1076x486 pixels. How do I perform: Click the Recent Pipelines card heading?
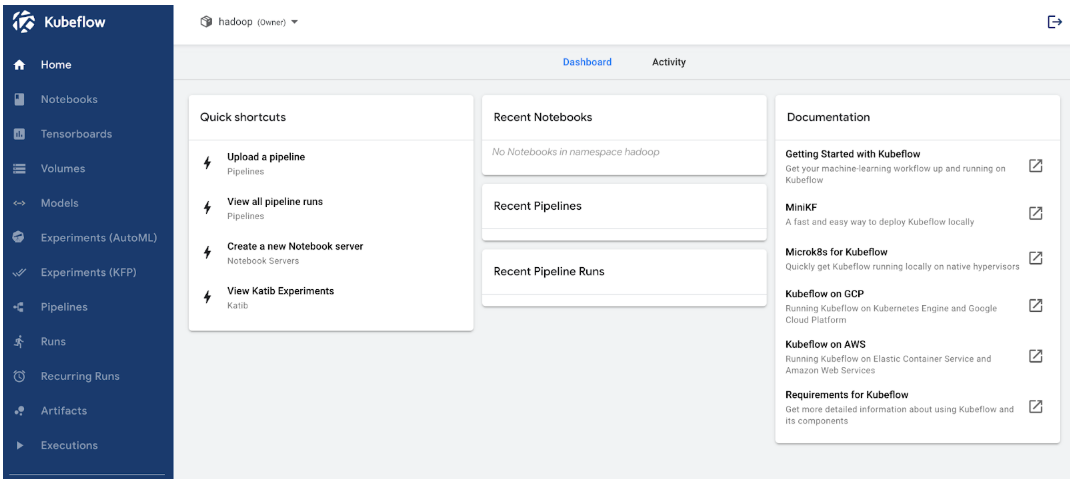point(537,206)
